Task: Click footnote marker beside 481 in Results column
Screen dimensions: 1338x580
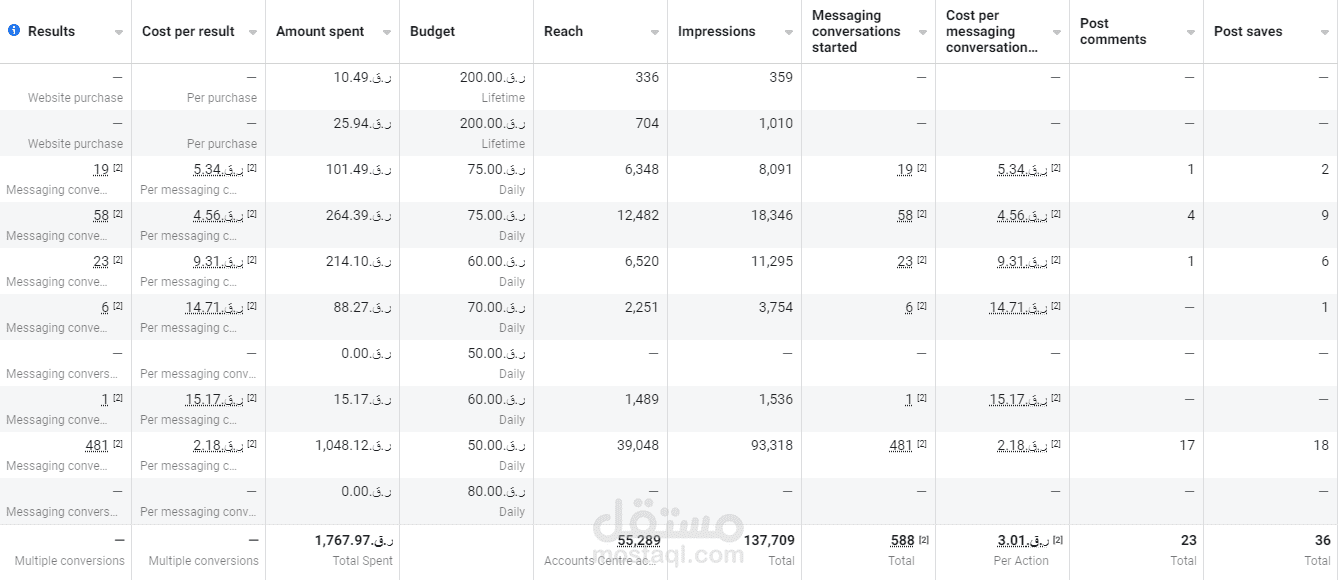Action: point(118,444)
